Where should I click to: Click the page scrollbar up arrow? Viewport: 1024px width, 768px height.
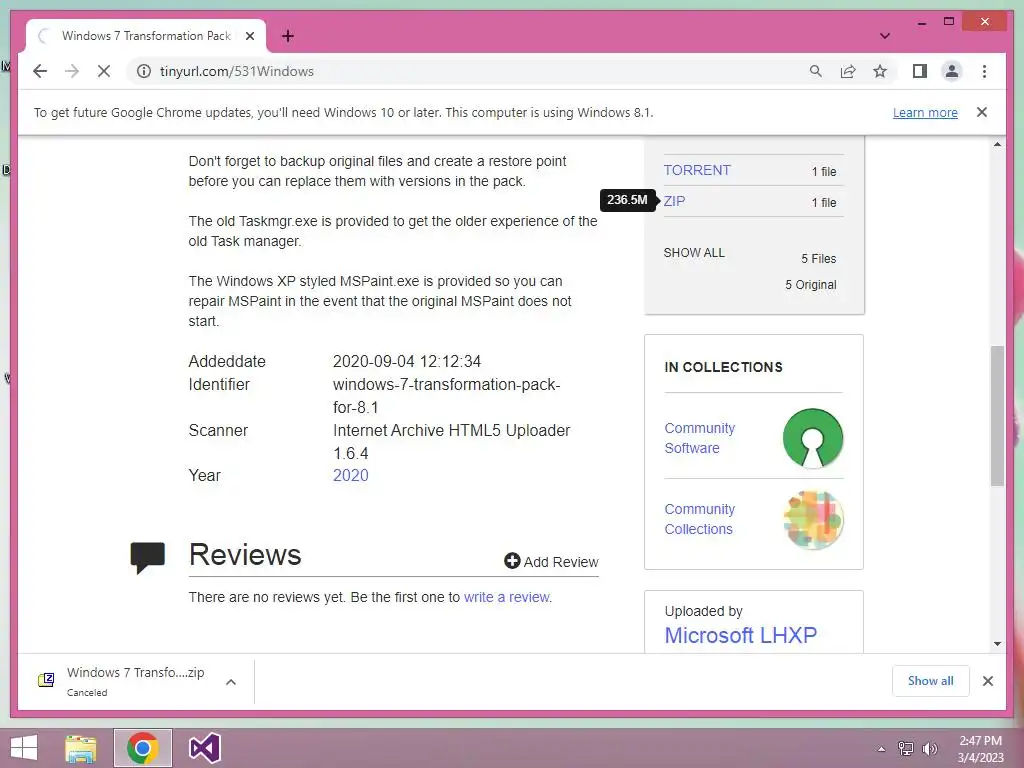pos(997,144)
